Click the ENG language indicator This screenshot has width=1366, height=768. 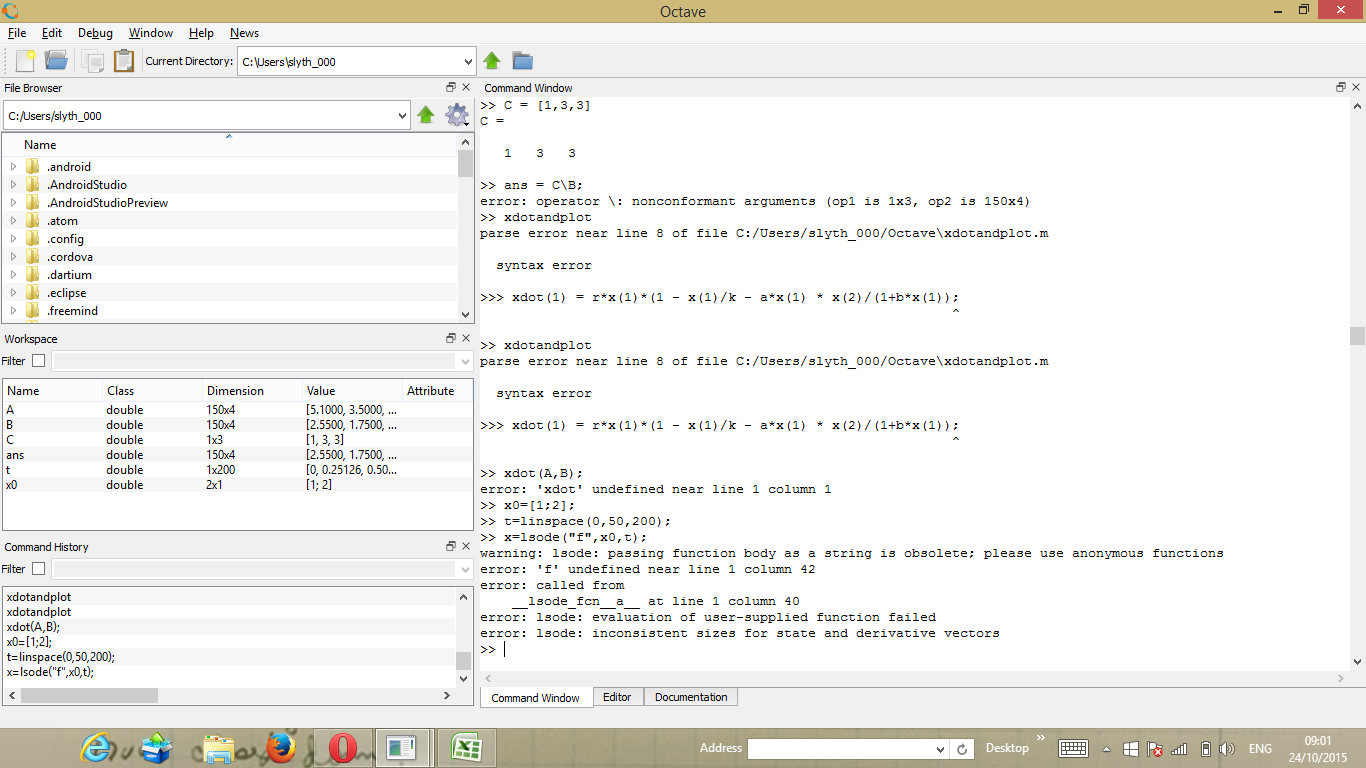coord(1260,749)
